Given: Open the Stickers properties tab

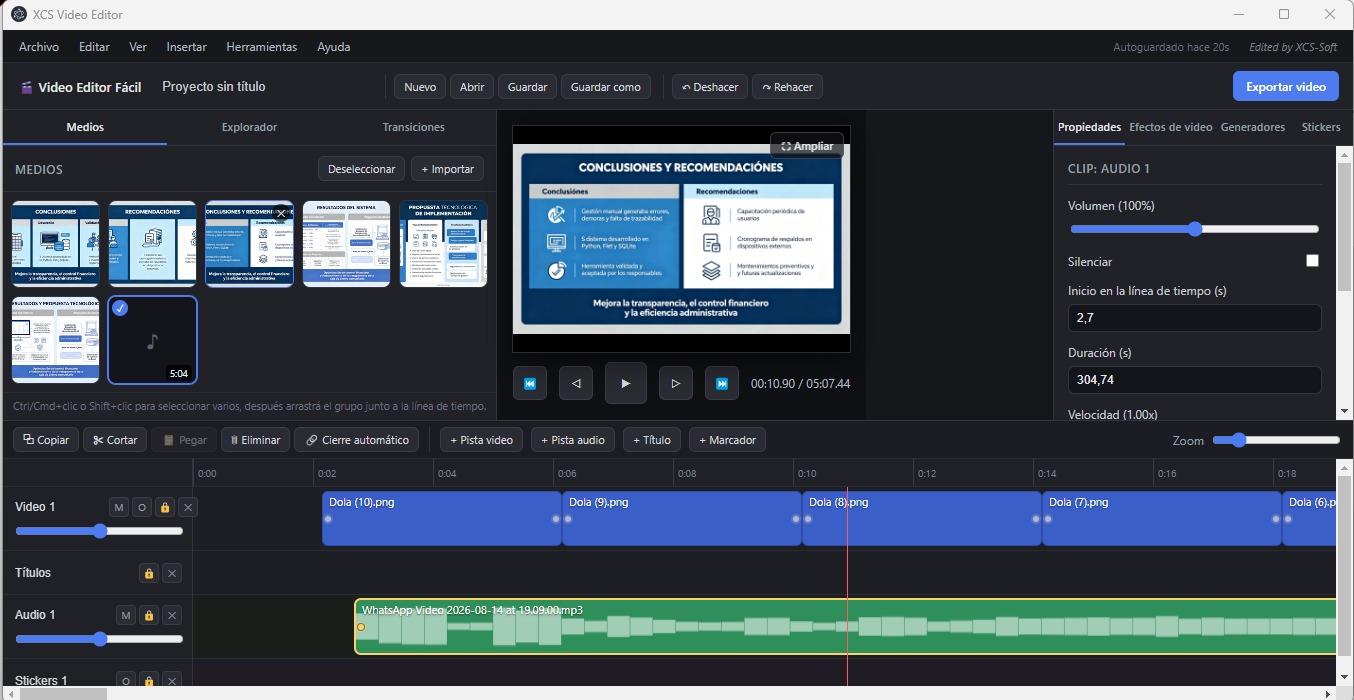Looking at the screenshot, I should coord(1321,127).
